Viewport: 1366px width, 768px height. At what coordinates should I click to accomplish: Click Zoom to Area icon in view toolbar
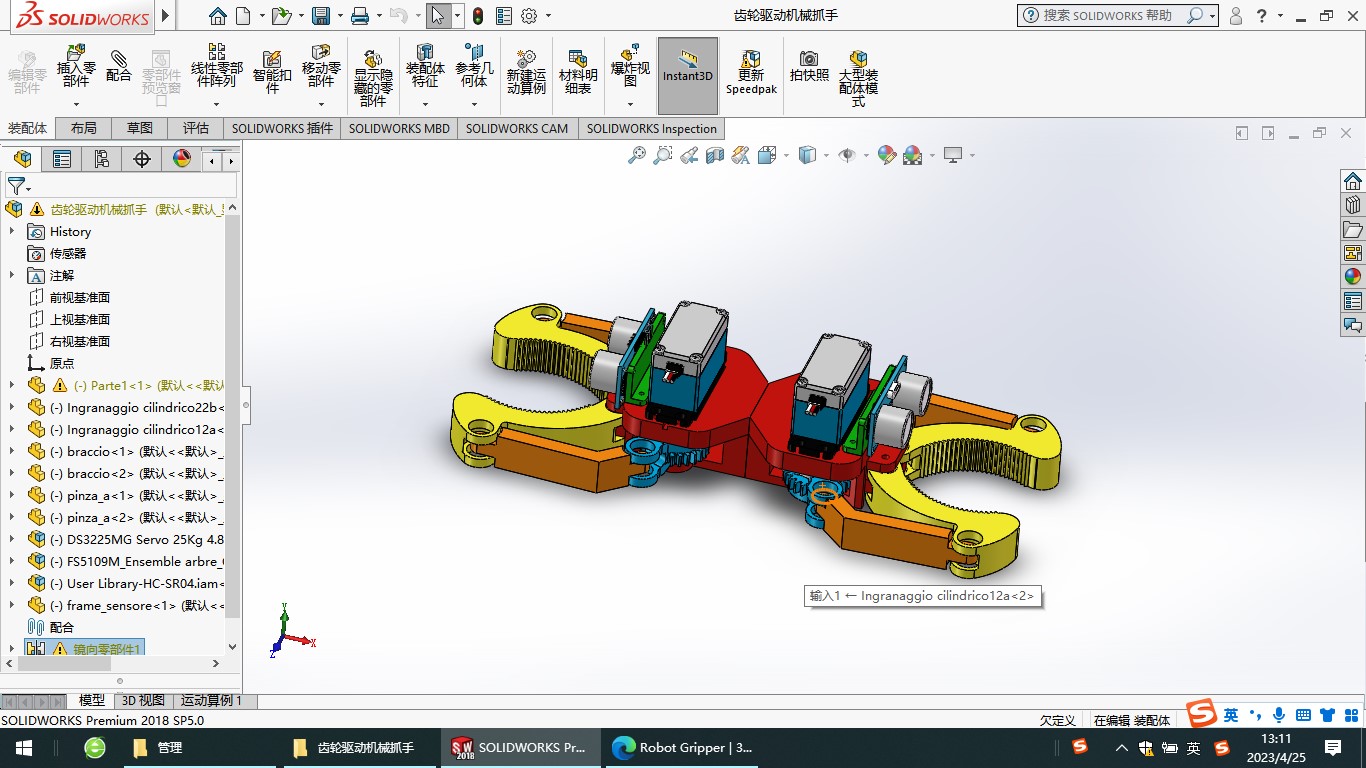click(663, 155)
